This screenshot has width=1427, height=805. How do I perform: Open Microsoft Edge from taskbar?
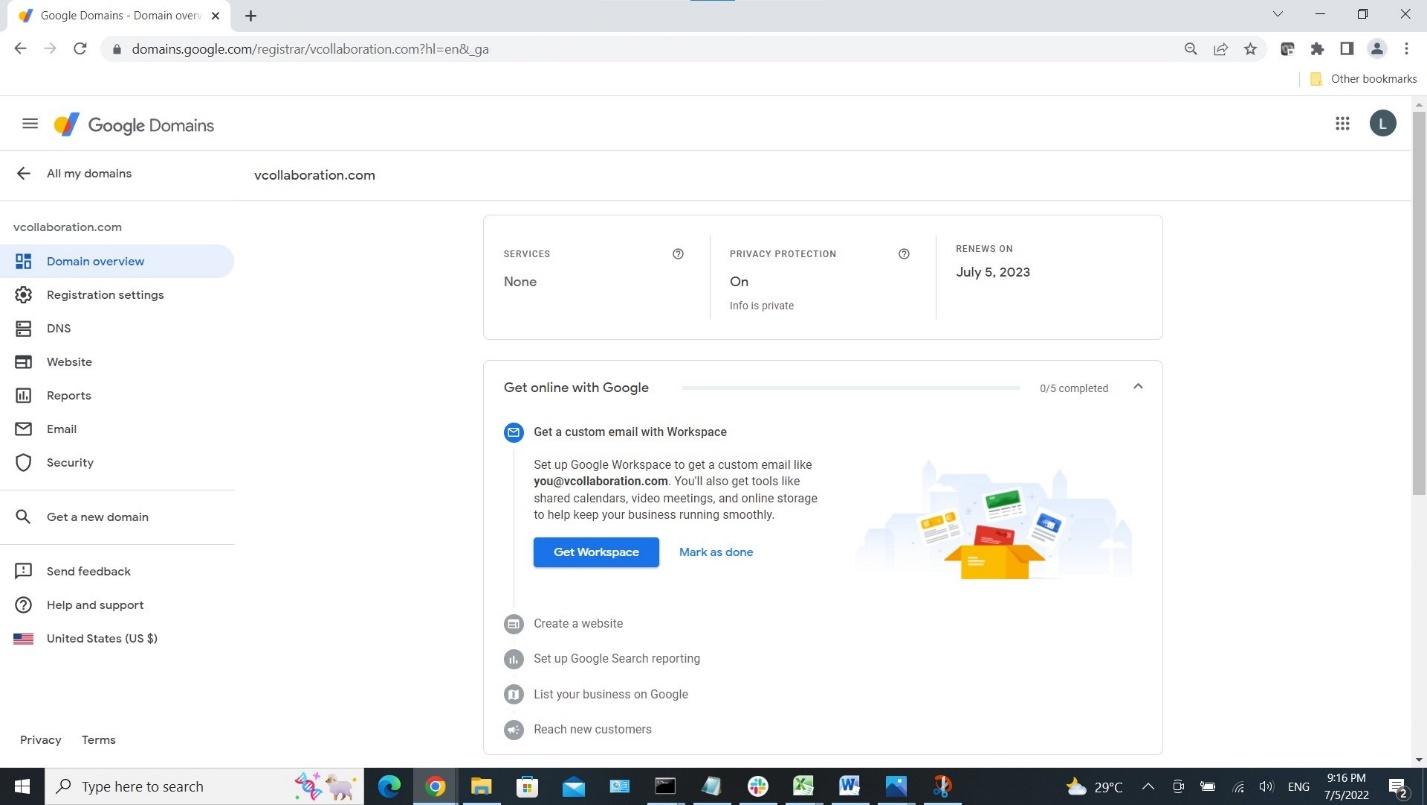tap(389, 786)
